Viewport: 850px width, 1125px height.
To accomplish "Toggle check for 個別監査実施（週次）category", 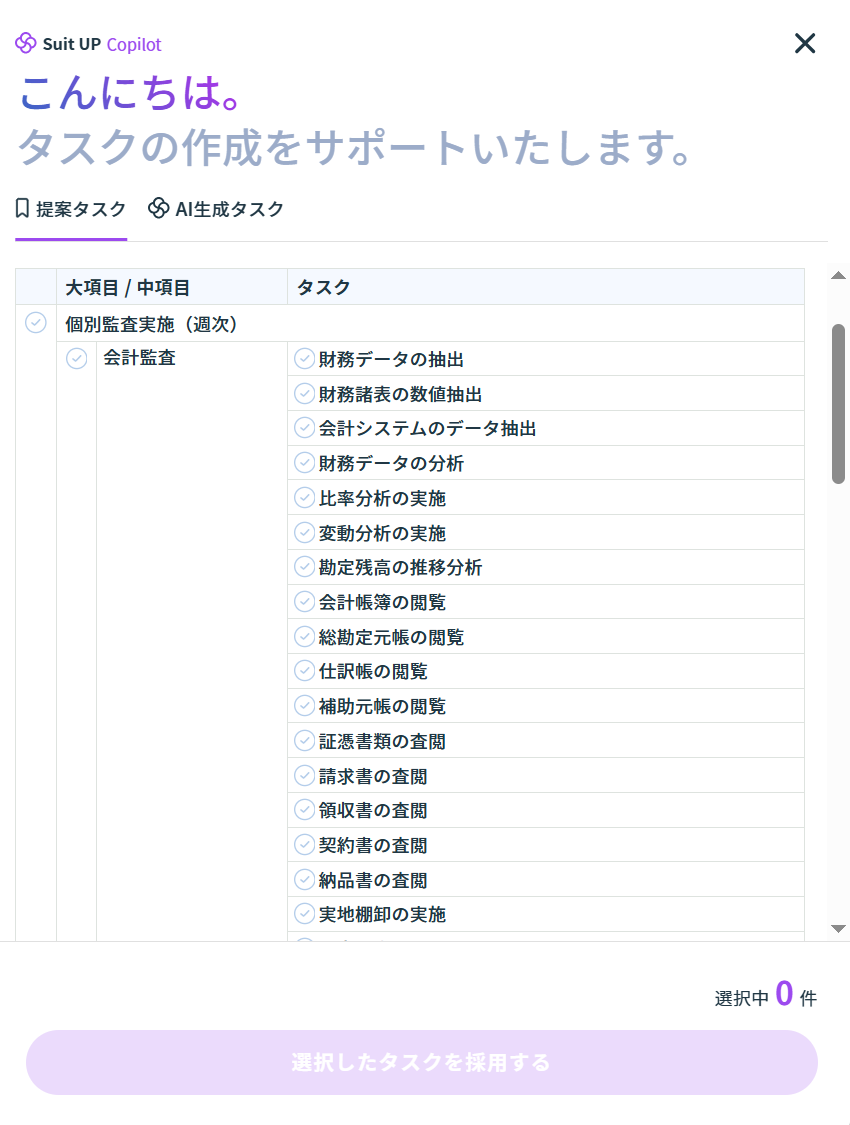I will coord(36,323).
